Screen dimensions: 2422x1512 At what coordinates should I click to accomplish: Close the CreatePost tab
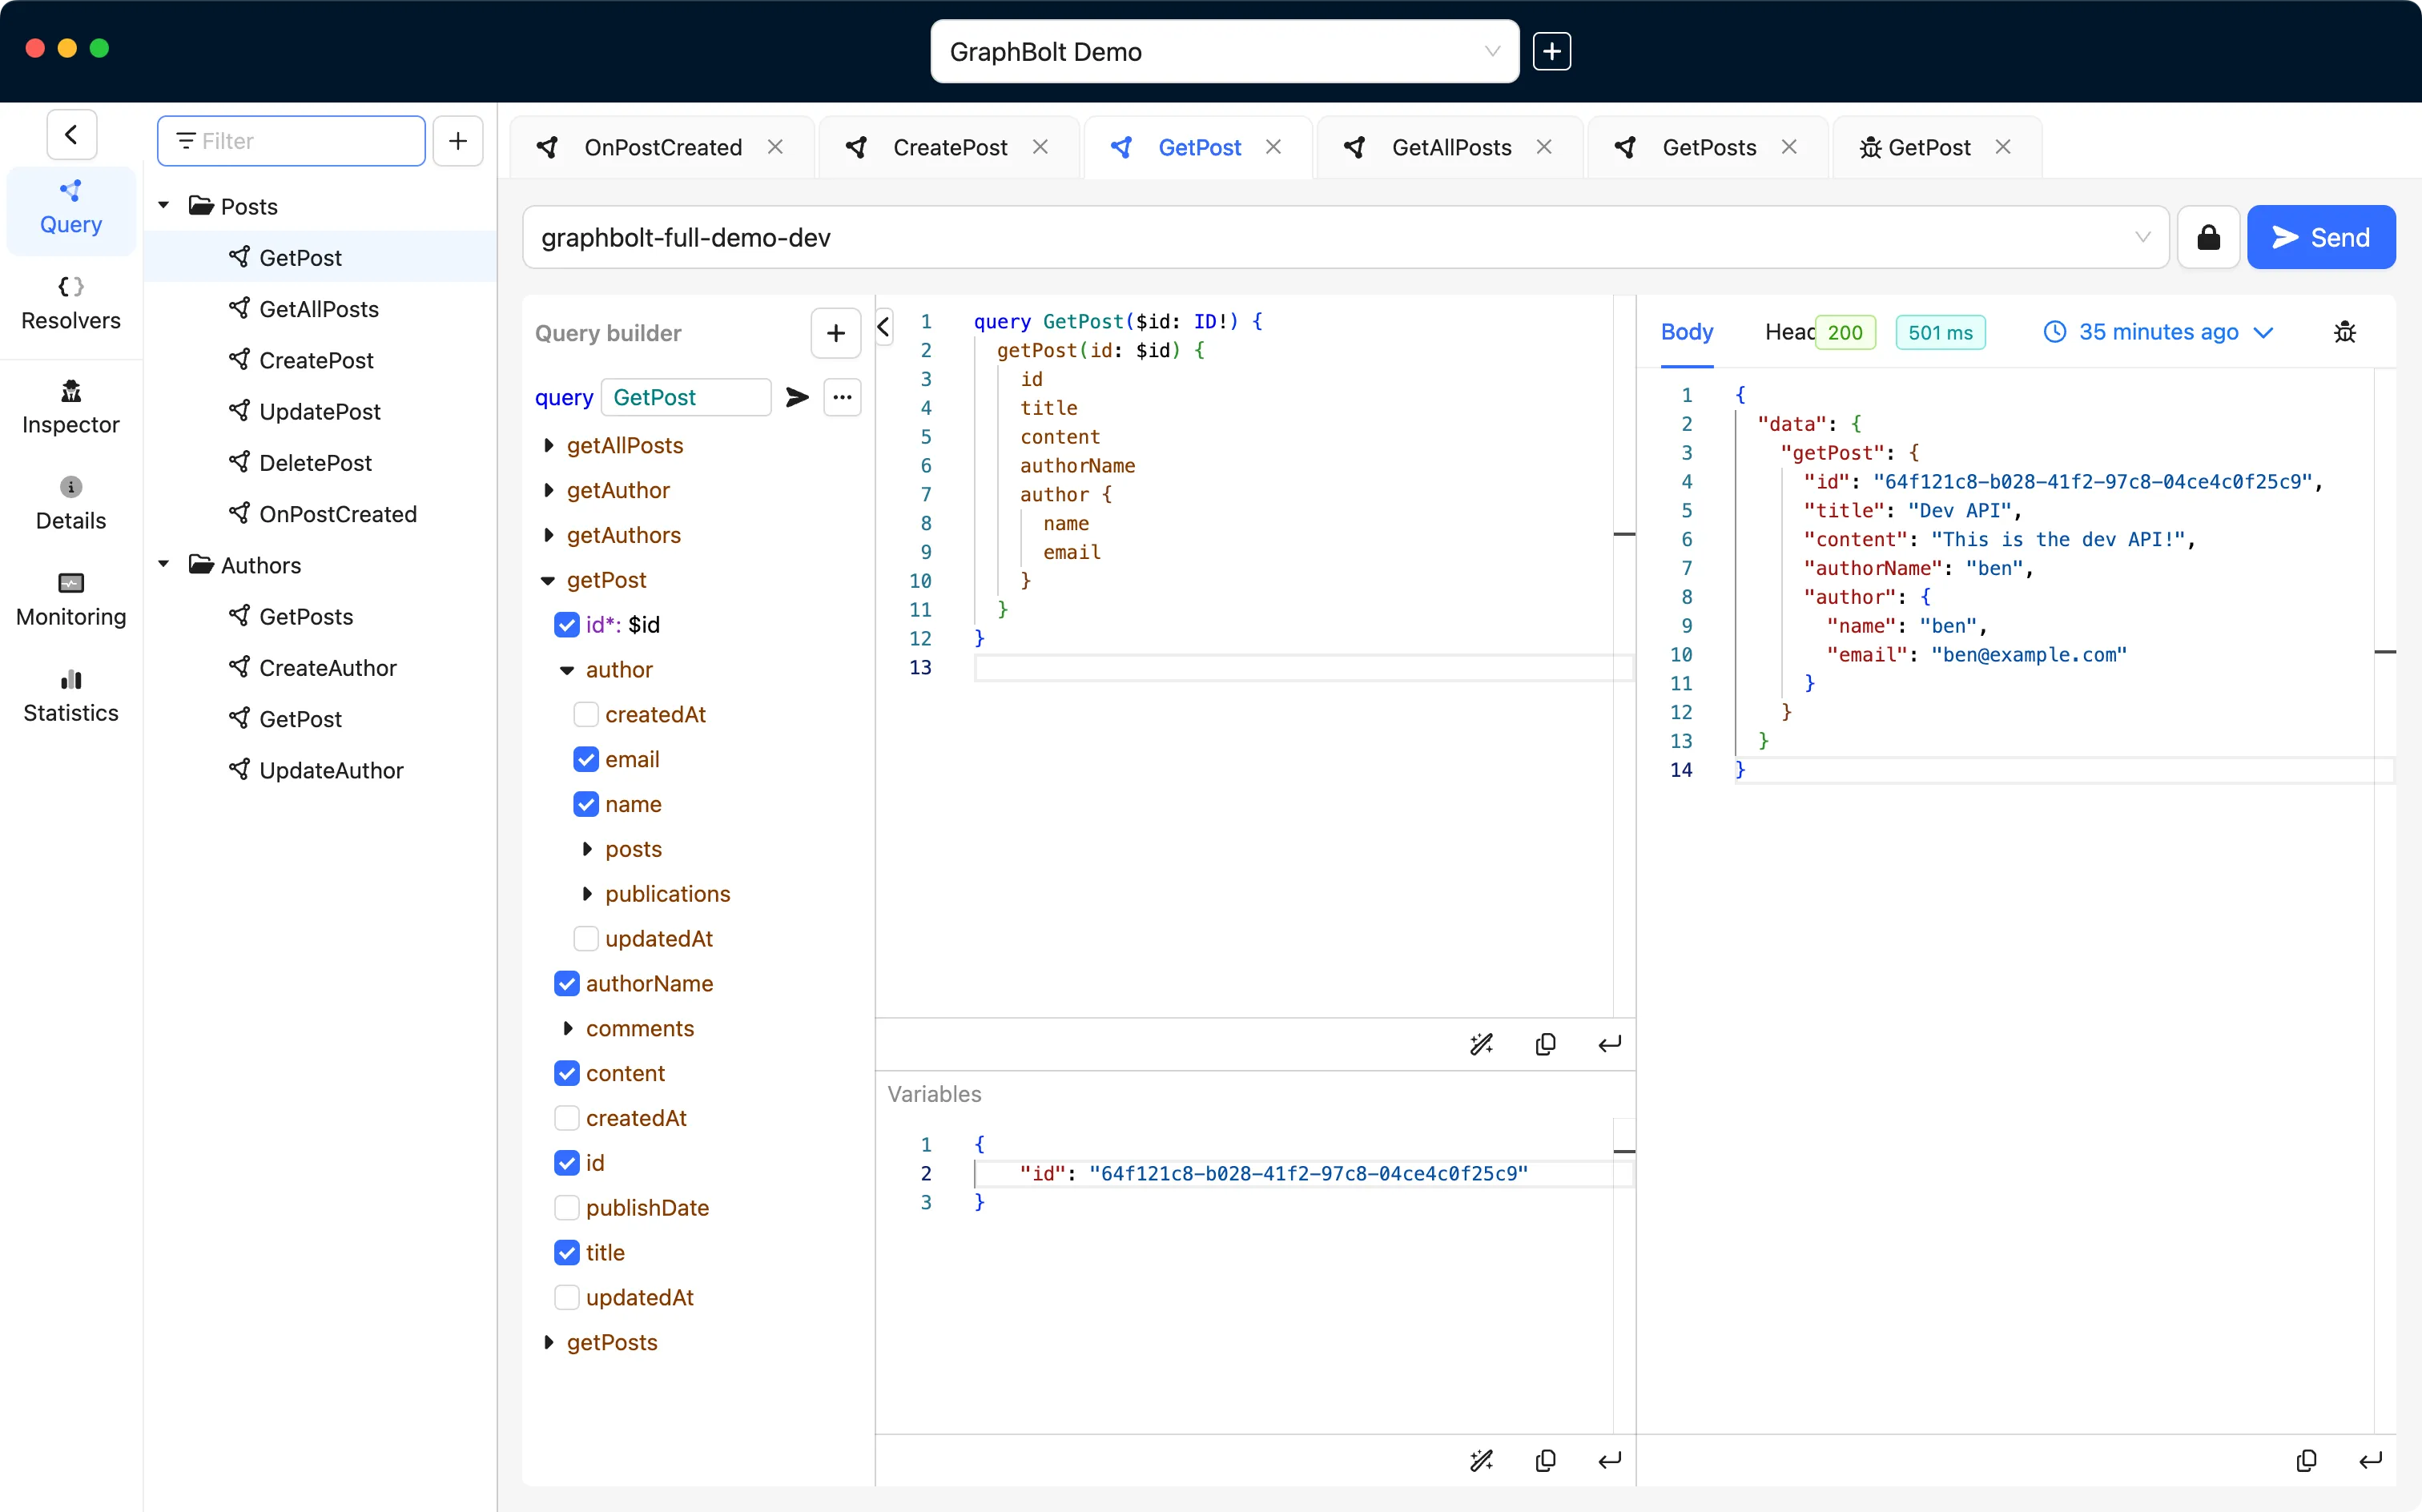[x=1040, y=147]
